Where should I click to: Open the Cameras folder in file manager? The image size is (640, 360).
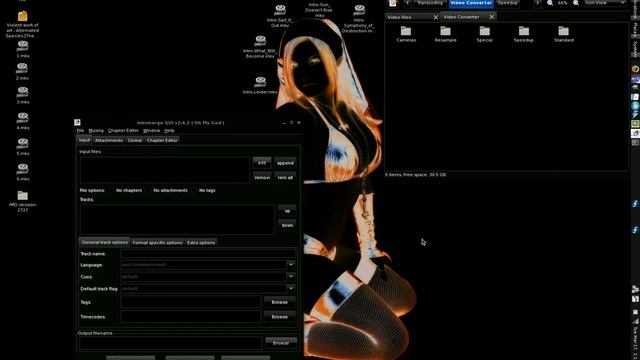tap(406, 34)
